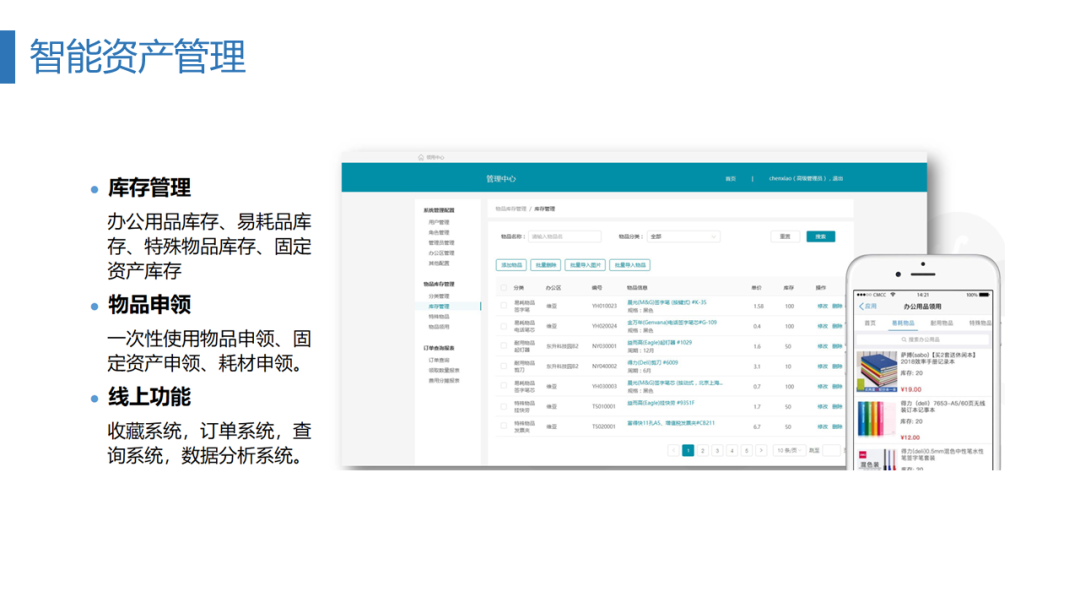The width and height of the screenshot is (1080, 608).
Task: Click the 添加物品 button
Action: tap(511, 265)
